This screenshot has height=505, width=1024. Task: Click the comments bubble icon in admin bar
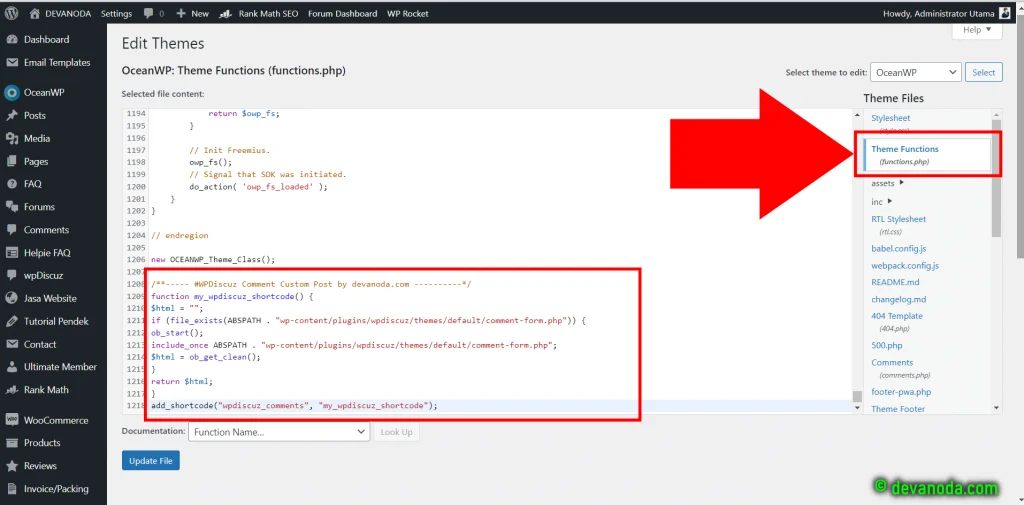point(148,13)
